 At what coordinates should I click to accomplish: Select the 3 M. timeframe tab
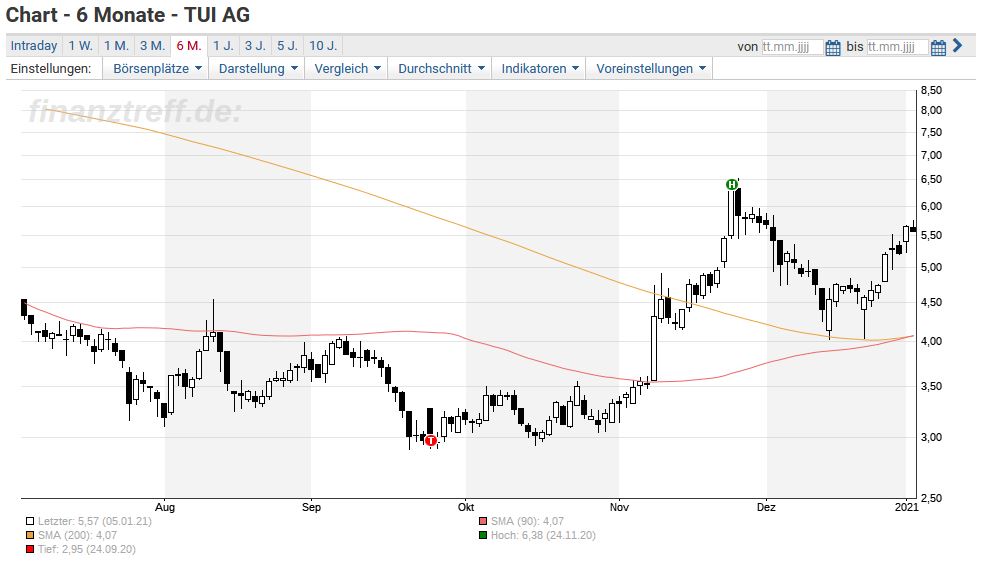[x=152, y=46]
